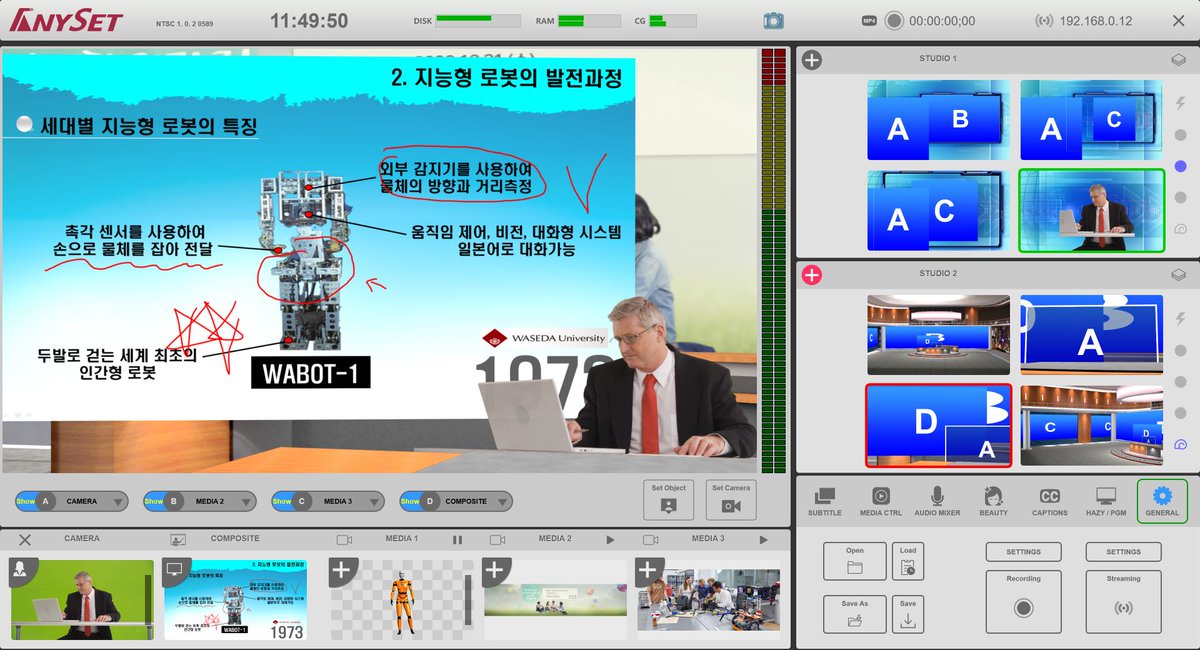Select second gray dot in Studio 2
The height and width of the screenshot is (650, 1200).
tap(1180, 382)
